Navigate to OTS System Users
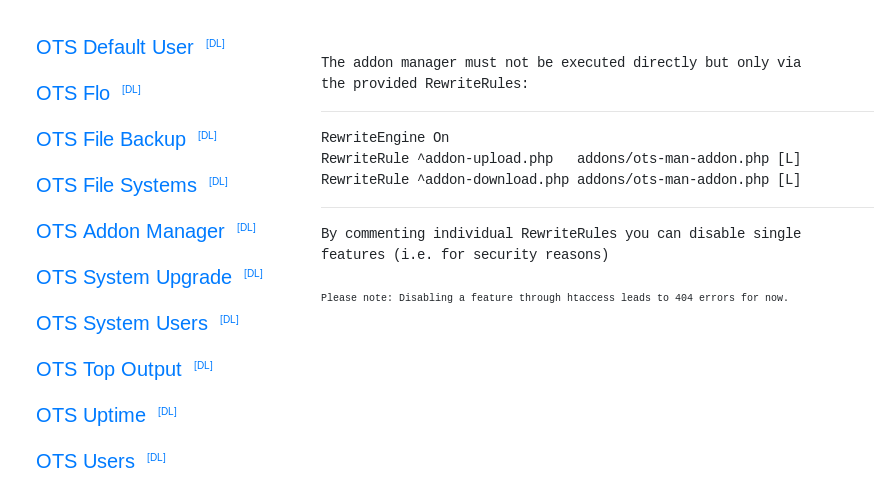This screenshot has width=874, height=500. (x=122, y=323)
